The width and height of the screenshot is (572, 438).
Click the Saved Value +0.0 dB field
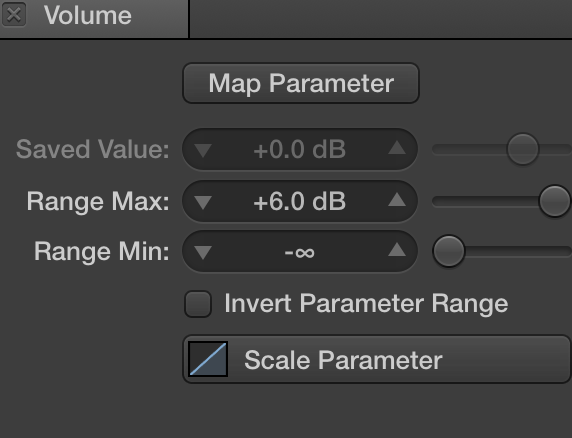300,150
